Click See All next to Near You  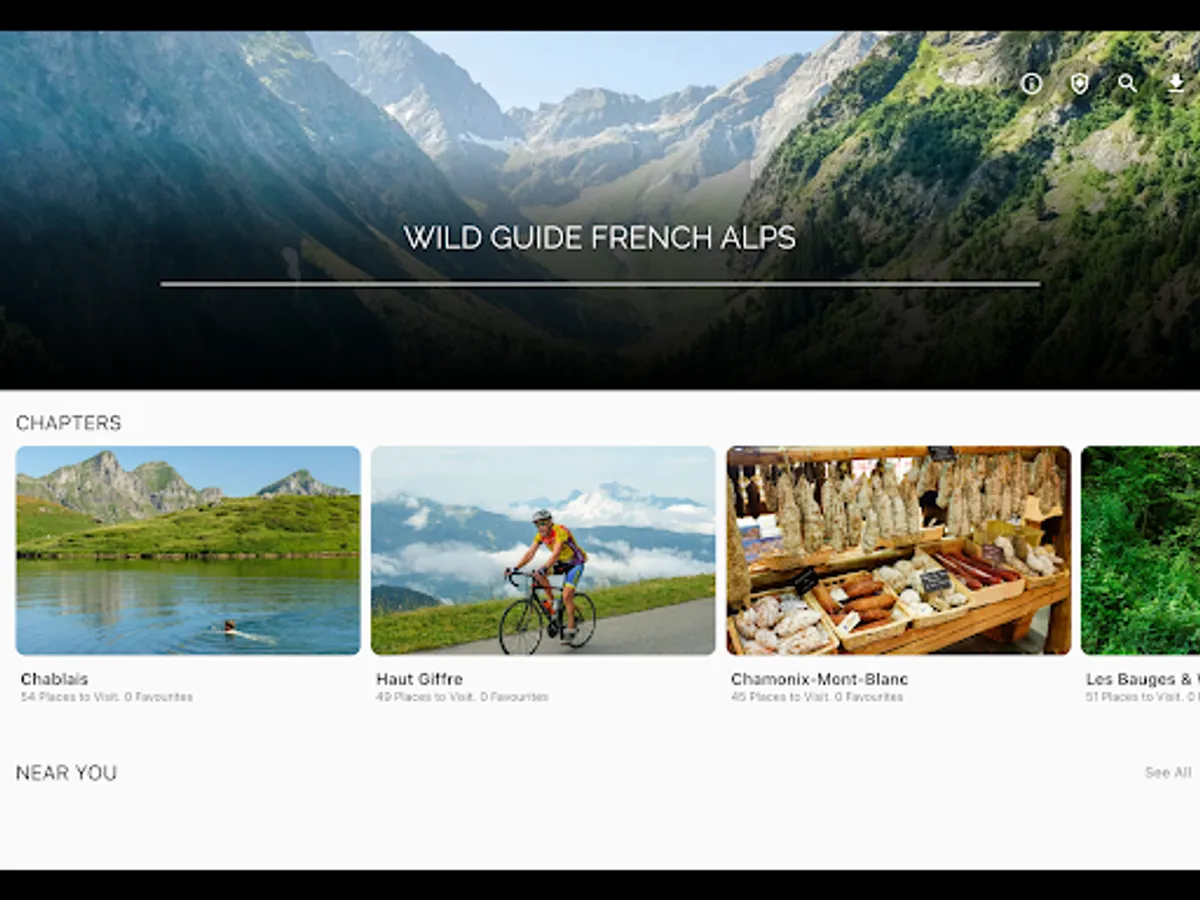tap(1168, 773)
